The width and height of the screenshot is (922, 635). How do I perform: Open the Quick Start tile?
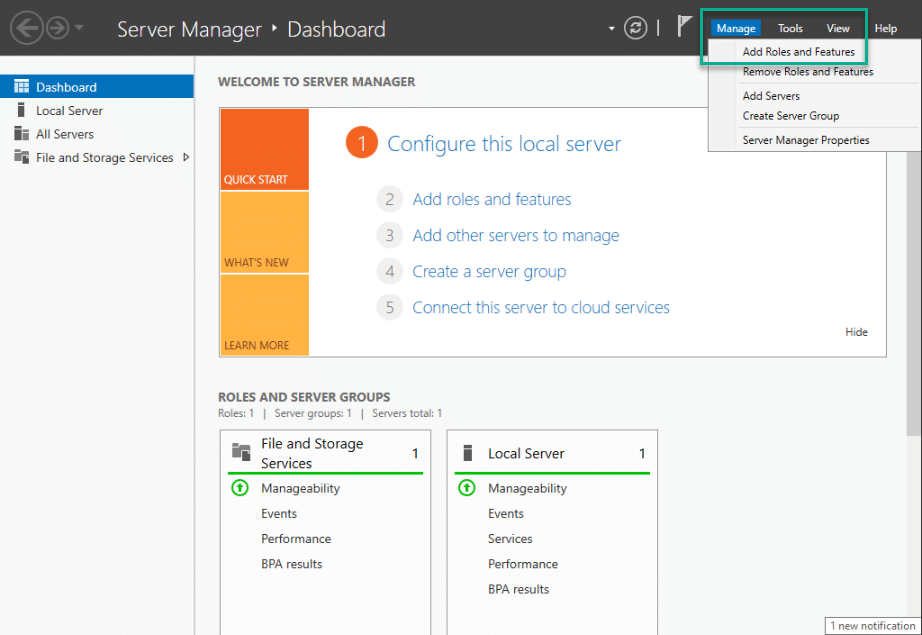265,149
